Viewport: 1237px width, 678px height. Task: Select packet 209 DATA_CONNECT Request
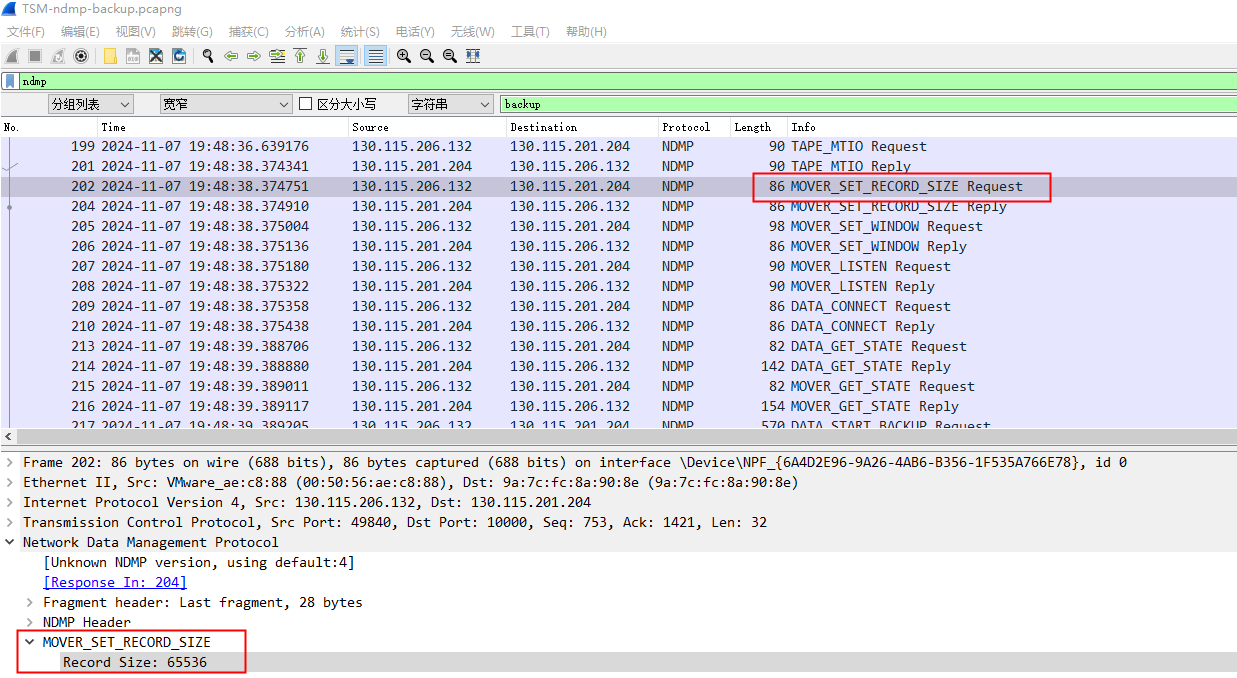coord(618,306)
